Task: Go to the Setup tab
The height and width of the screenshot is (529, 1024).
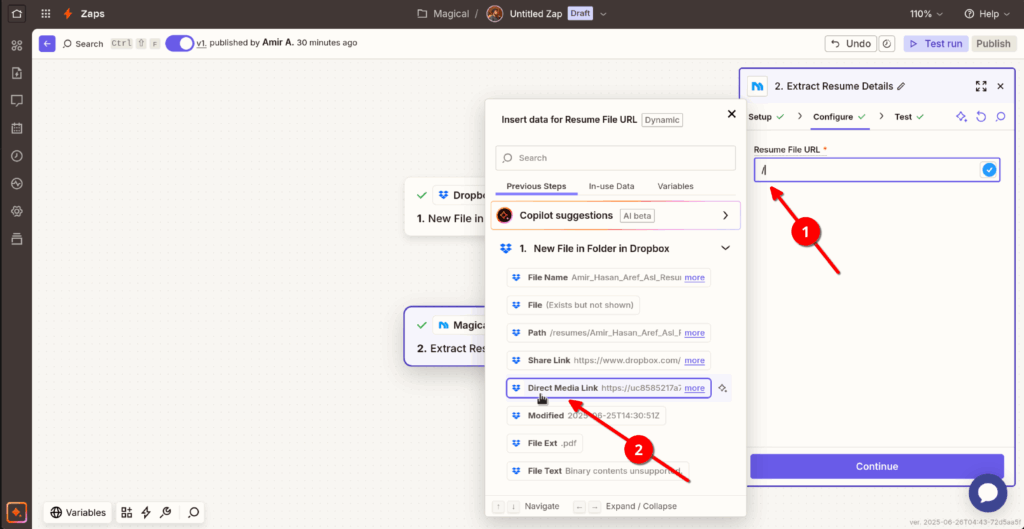Action: 766,117
